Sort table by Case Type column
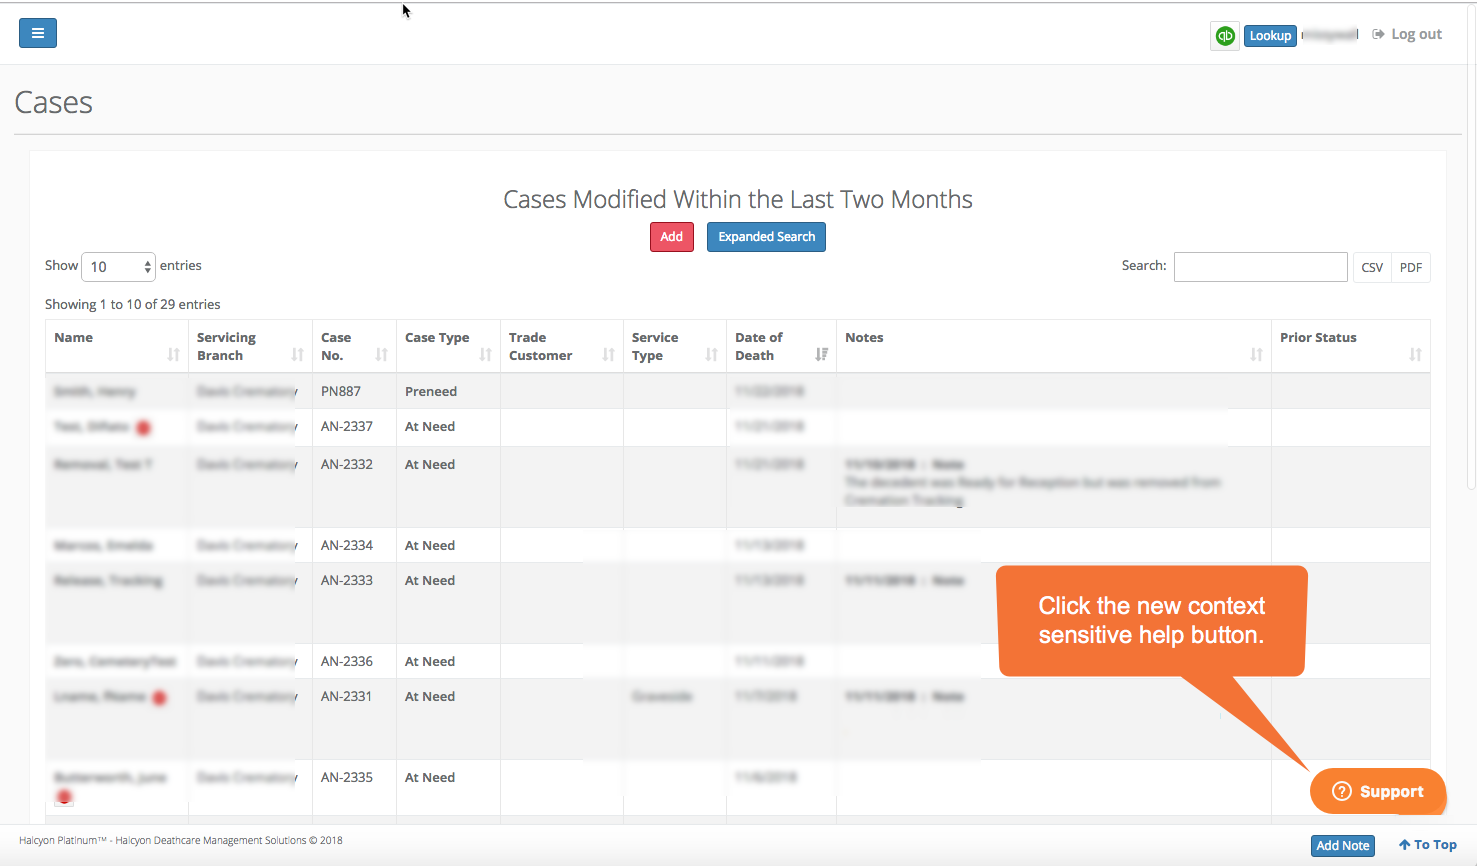This screenshot has height=866, width=1477. (447, 346)
